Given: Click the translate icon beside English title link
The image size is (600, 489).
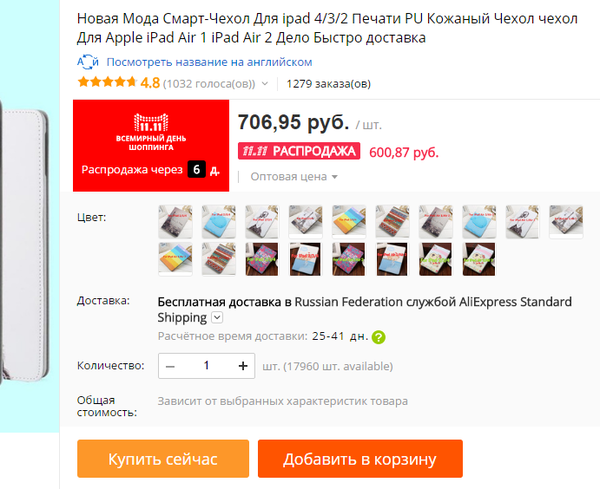Looking at the screenshot, I should (88, 62).
